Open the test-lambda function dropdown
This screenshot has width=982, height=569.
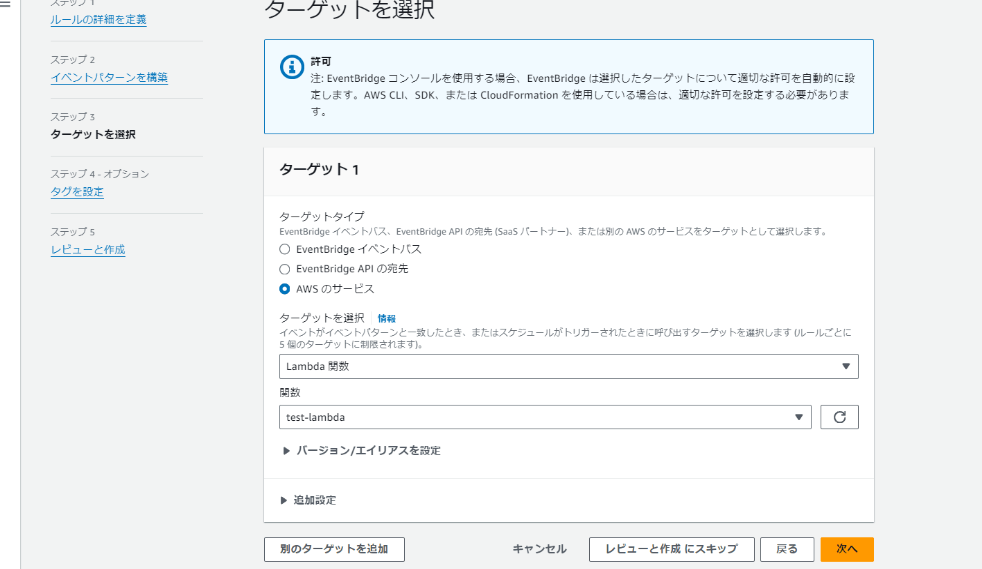545,417
